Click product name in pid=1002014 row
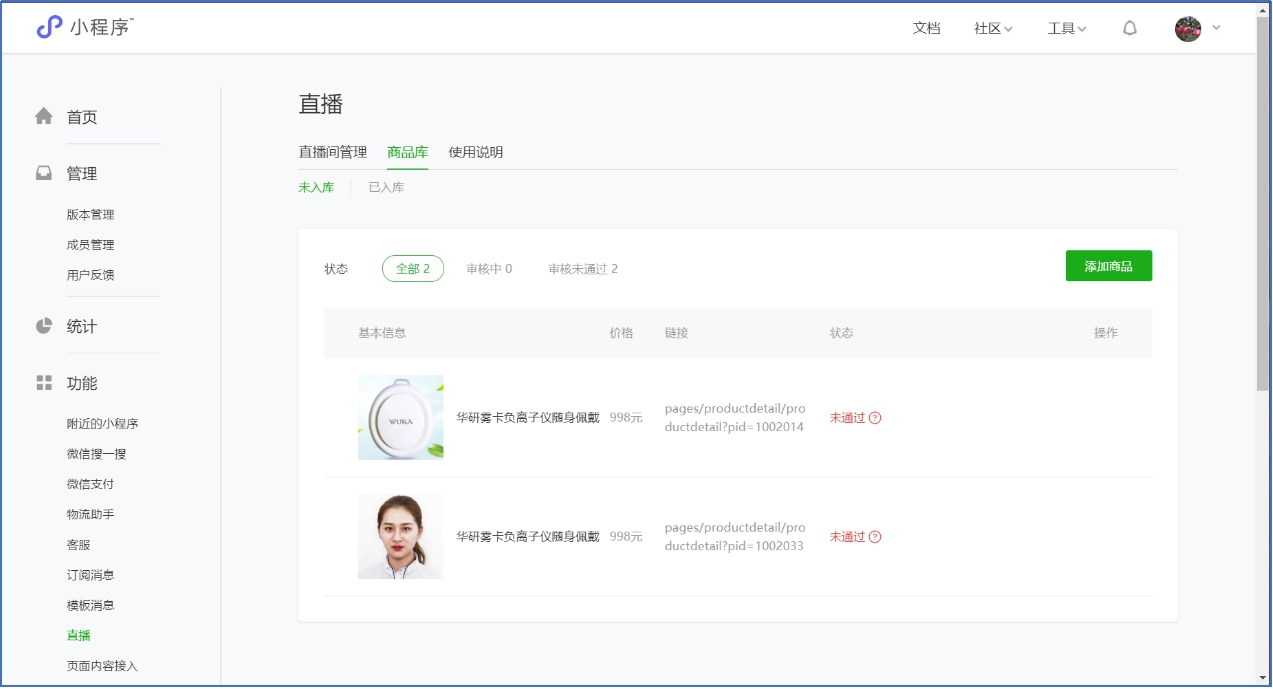 pos(528,418)
